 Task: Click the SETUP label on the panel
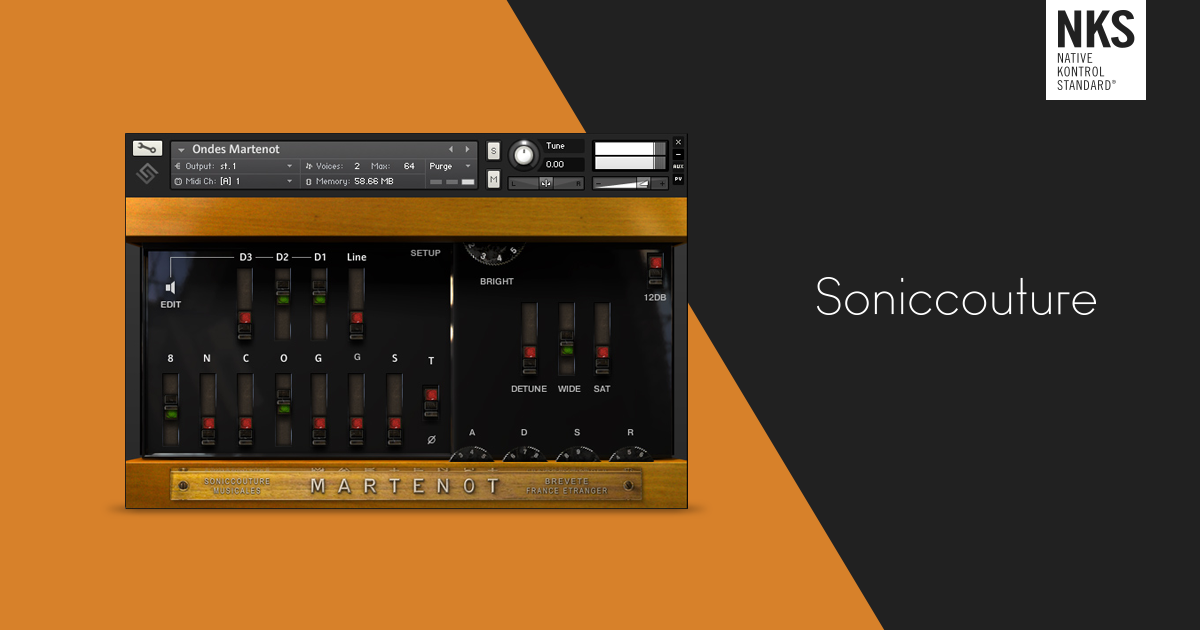pos(425,253)
